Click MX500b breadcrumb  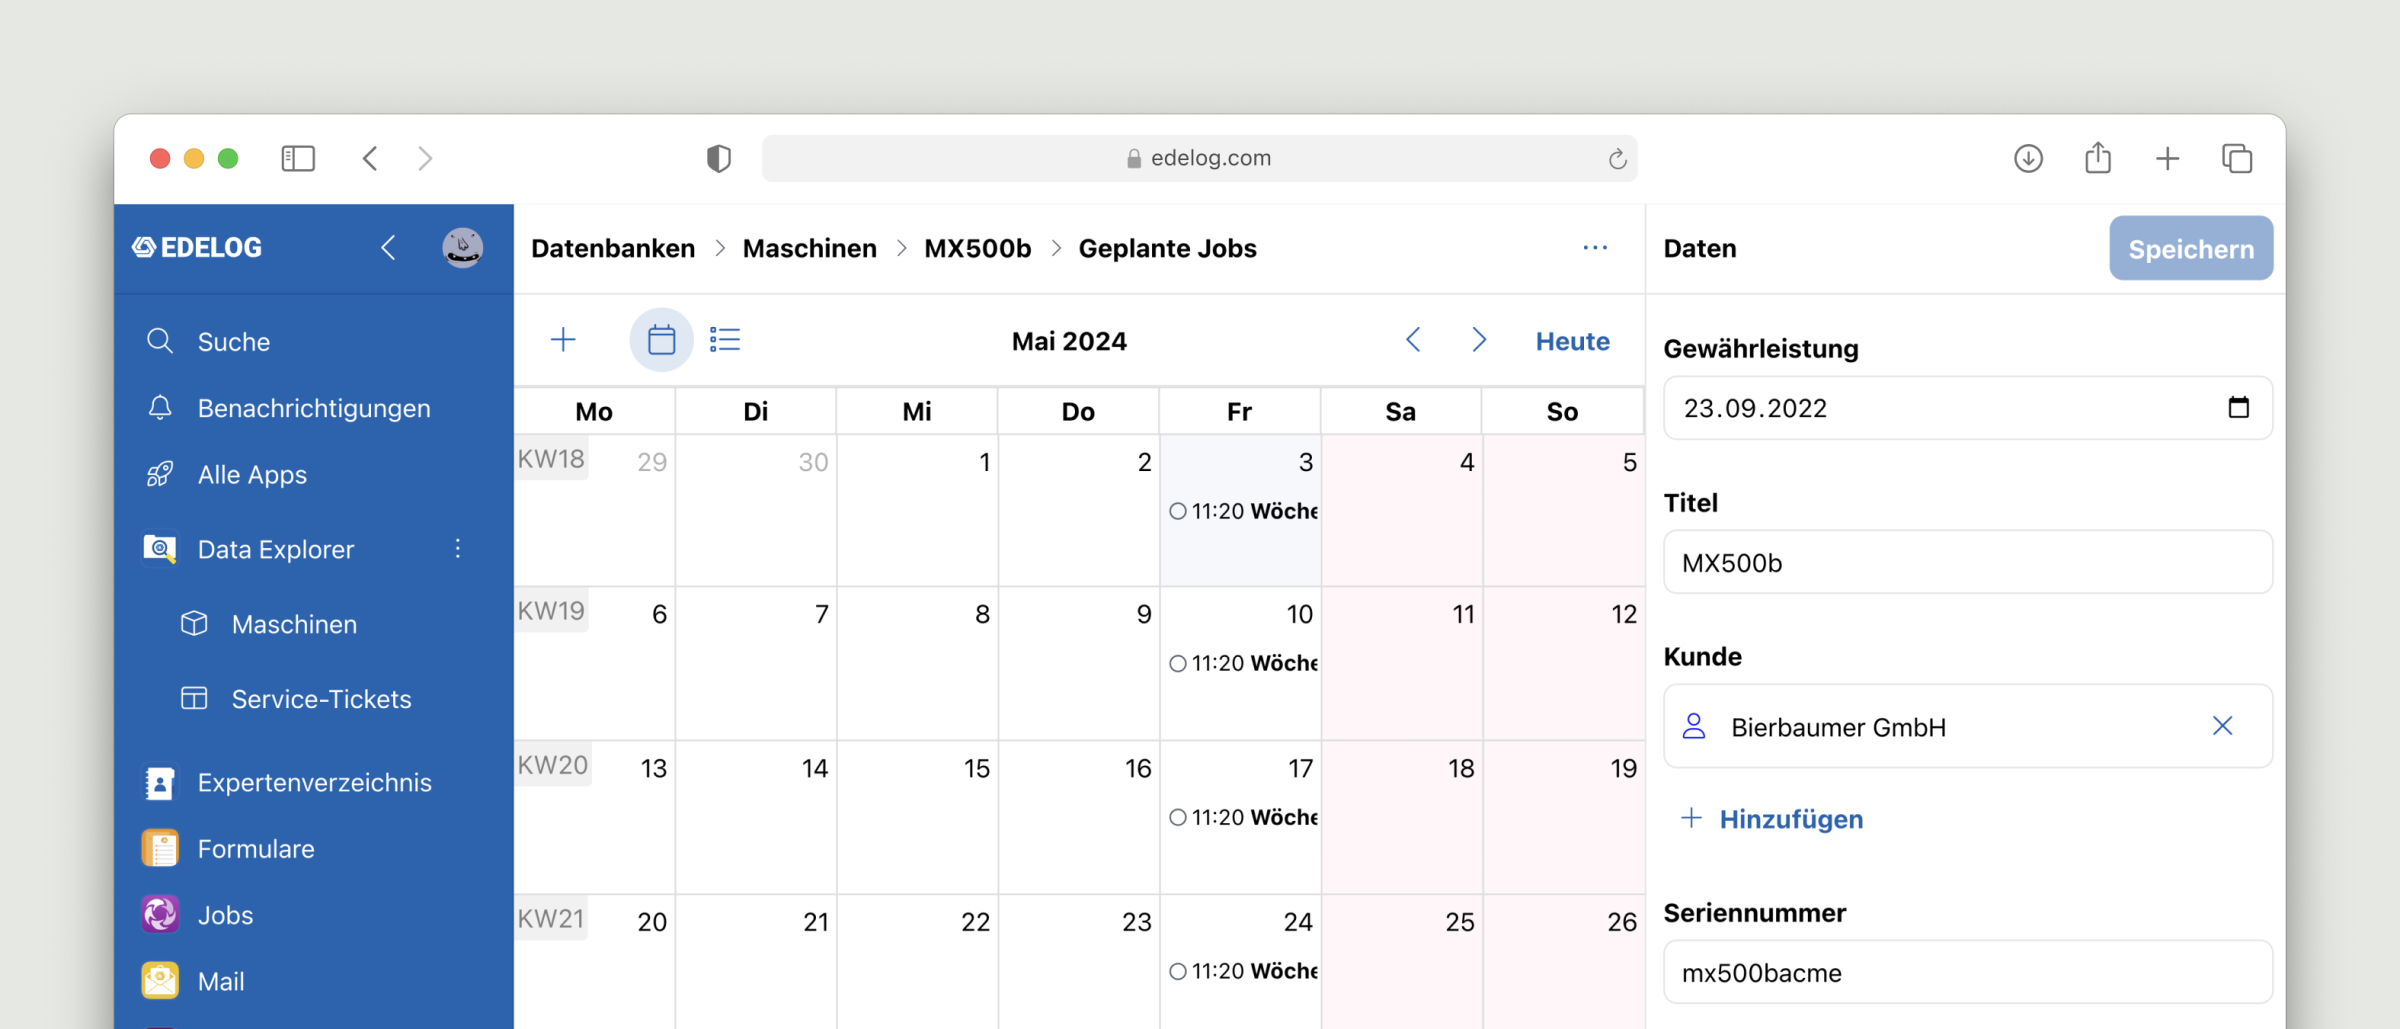coord(978,248)
